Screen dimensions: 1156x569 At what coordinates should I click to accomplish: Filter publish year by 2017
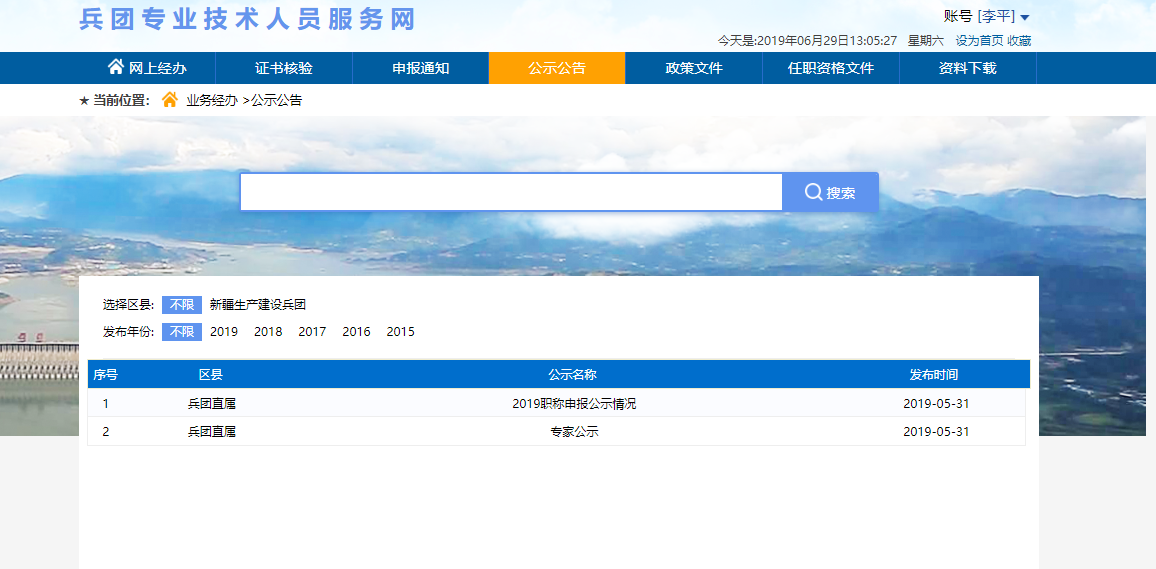[312, 332]
